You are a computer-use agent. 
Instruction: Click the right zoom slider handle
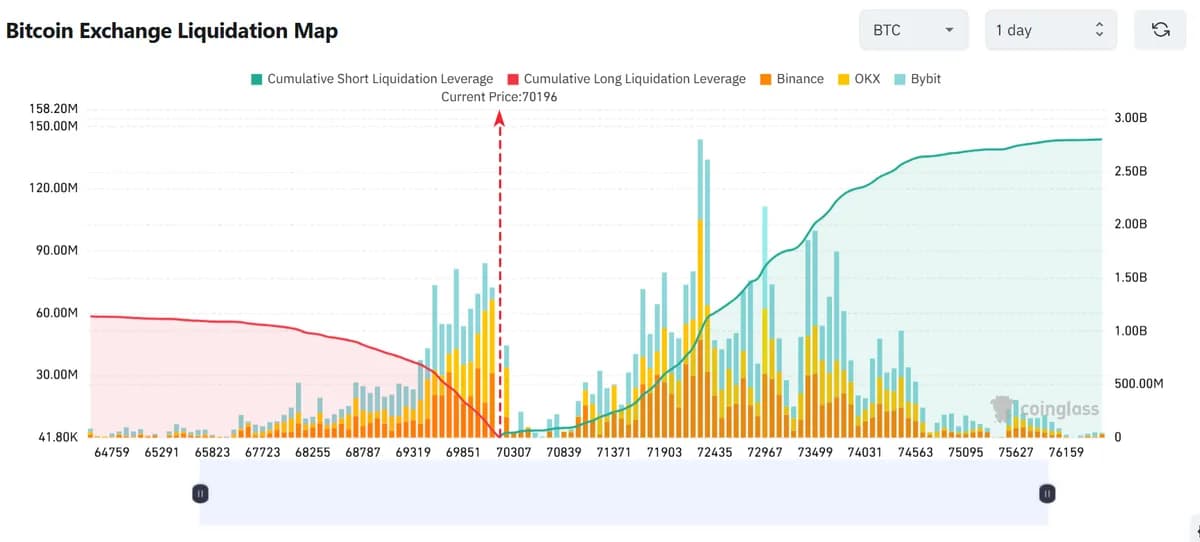[x=1047, y=493]
